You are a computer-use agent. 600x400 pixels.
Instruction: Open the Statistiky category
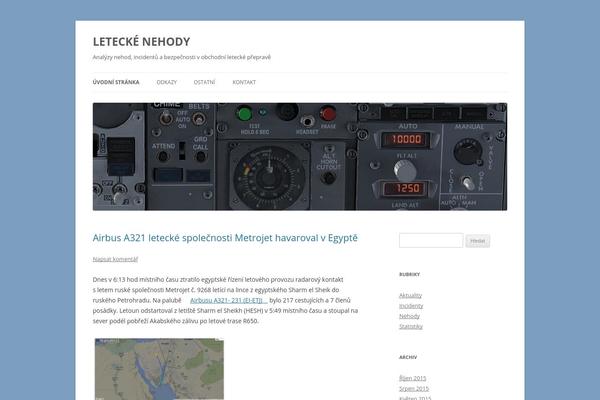pyautogui.click(x=411, y=327)
